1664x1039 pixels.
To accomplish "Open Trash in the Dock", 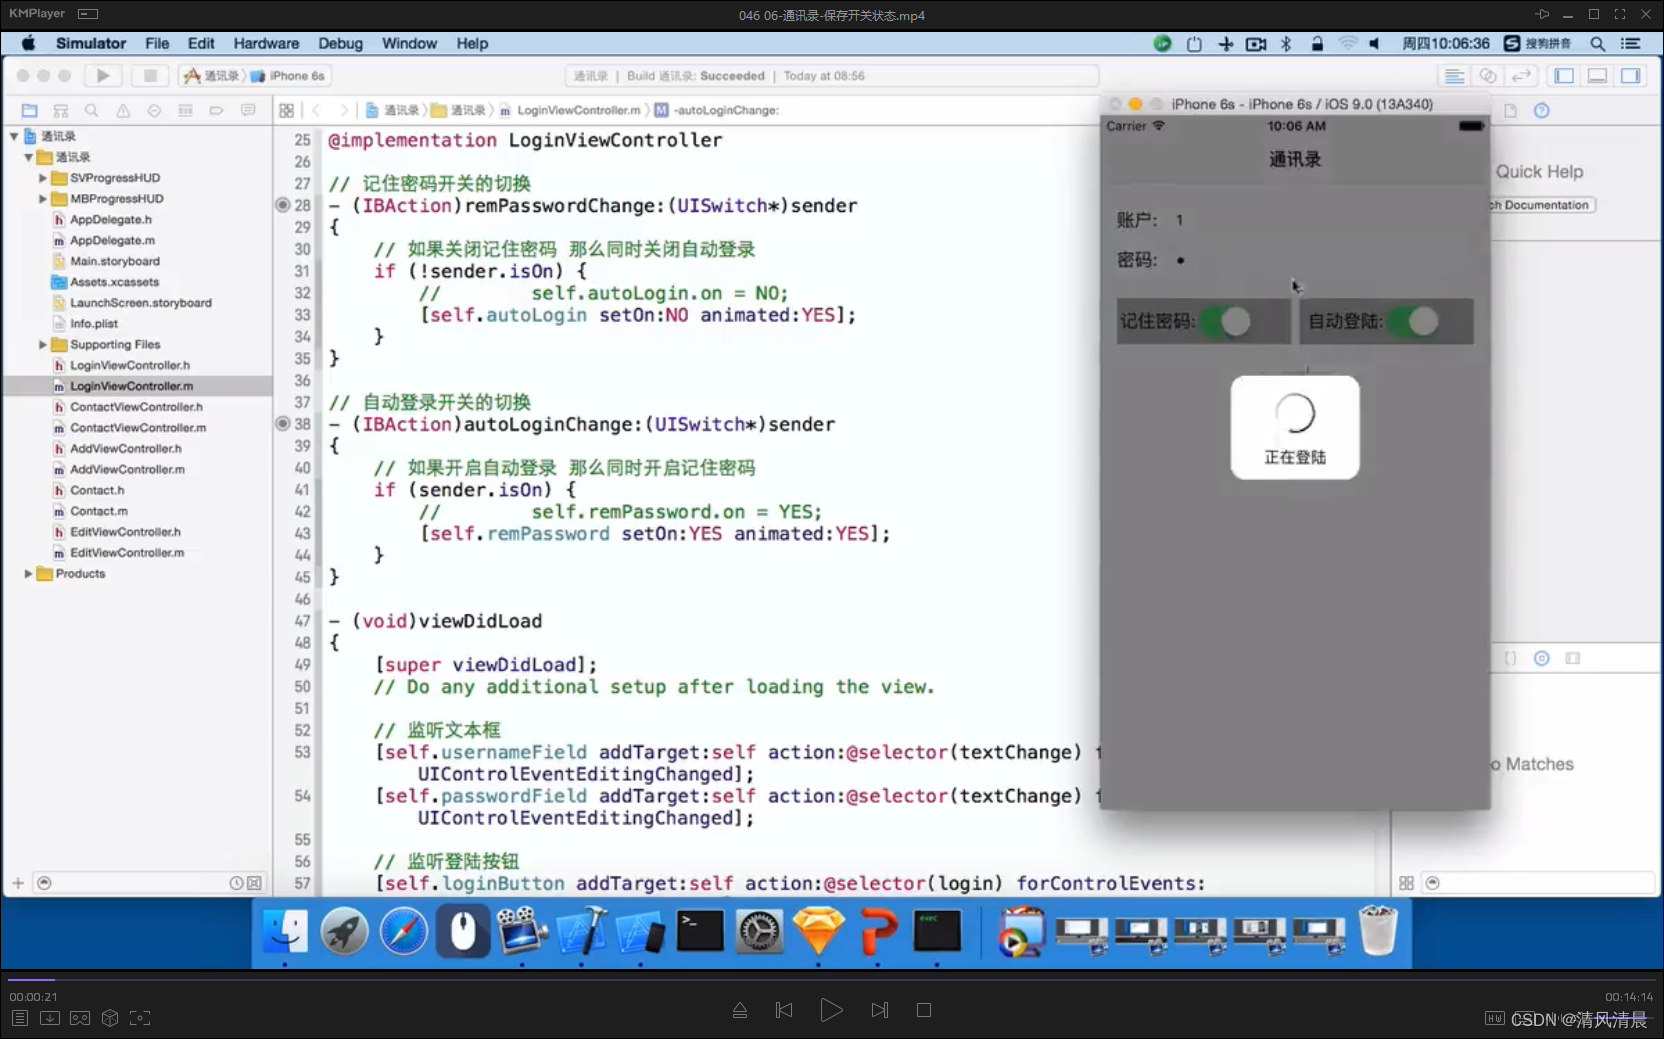I will click(1378, 931).
